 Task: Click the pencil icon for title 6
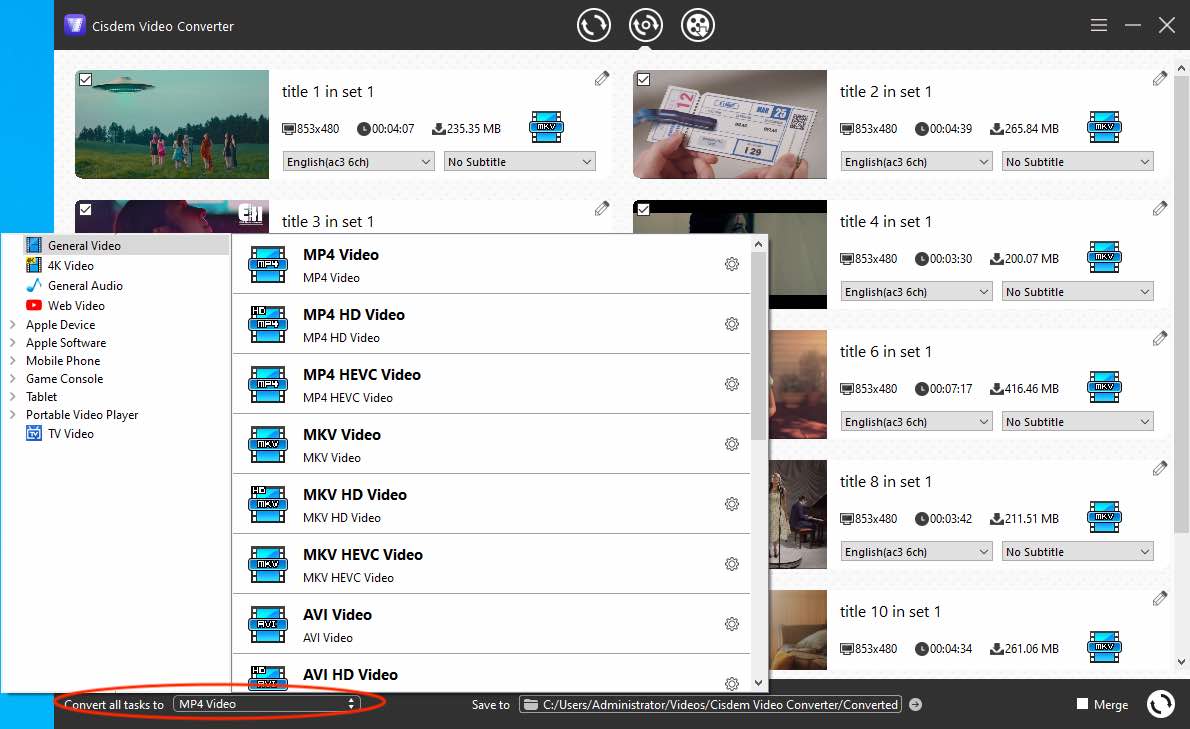point(1160,338)
